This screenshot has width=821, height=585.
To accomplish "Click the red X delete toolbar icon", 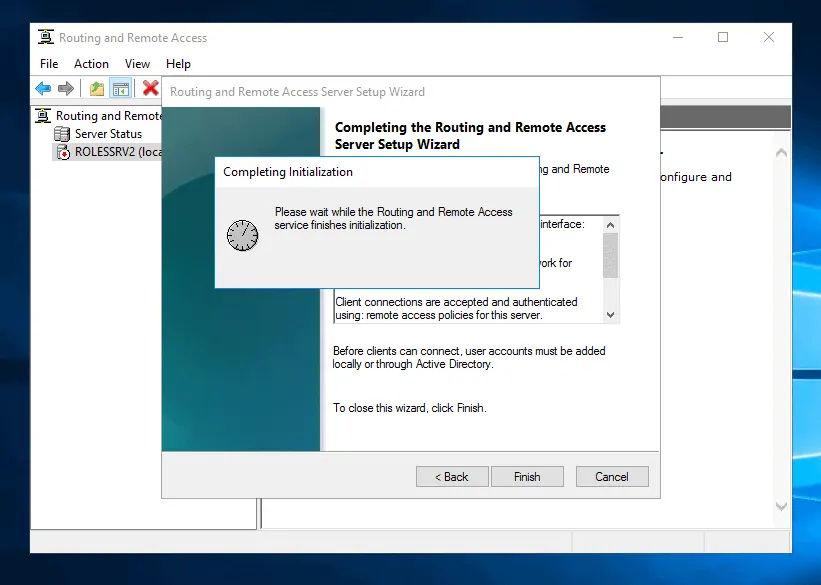I will (151, 88).
